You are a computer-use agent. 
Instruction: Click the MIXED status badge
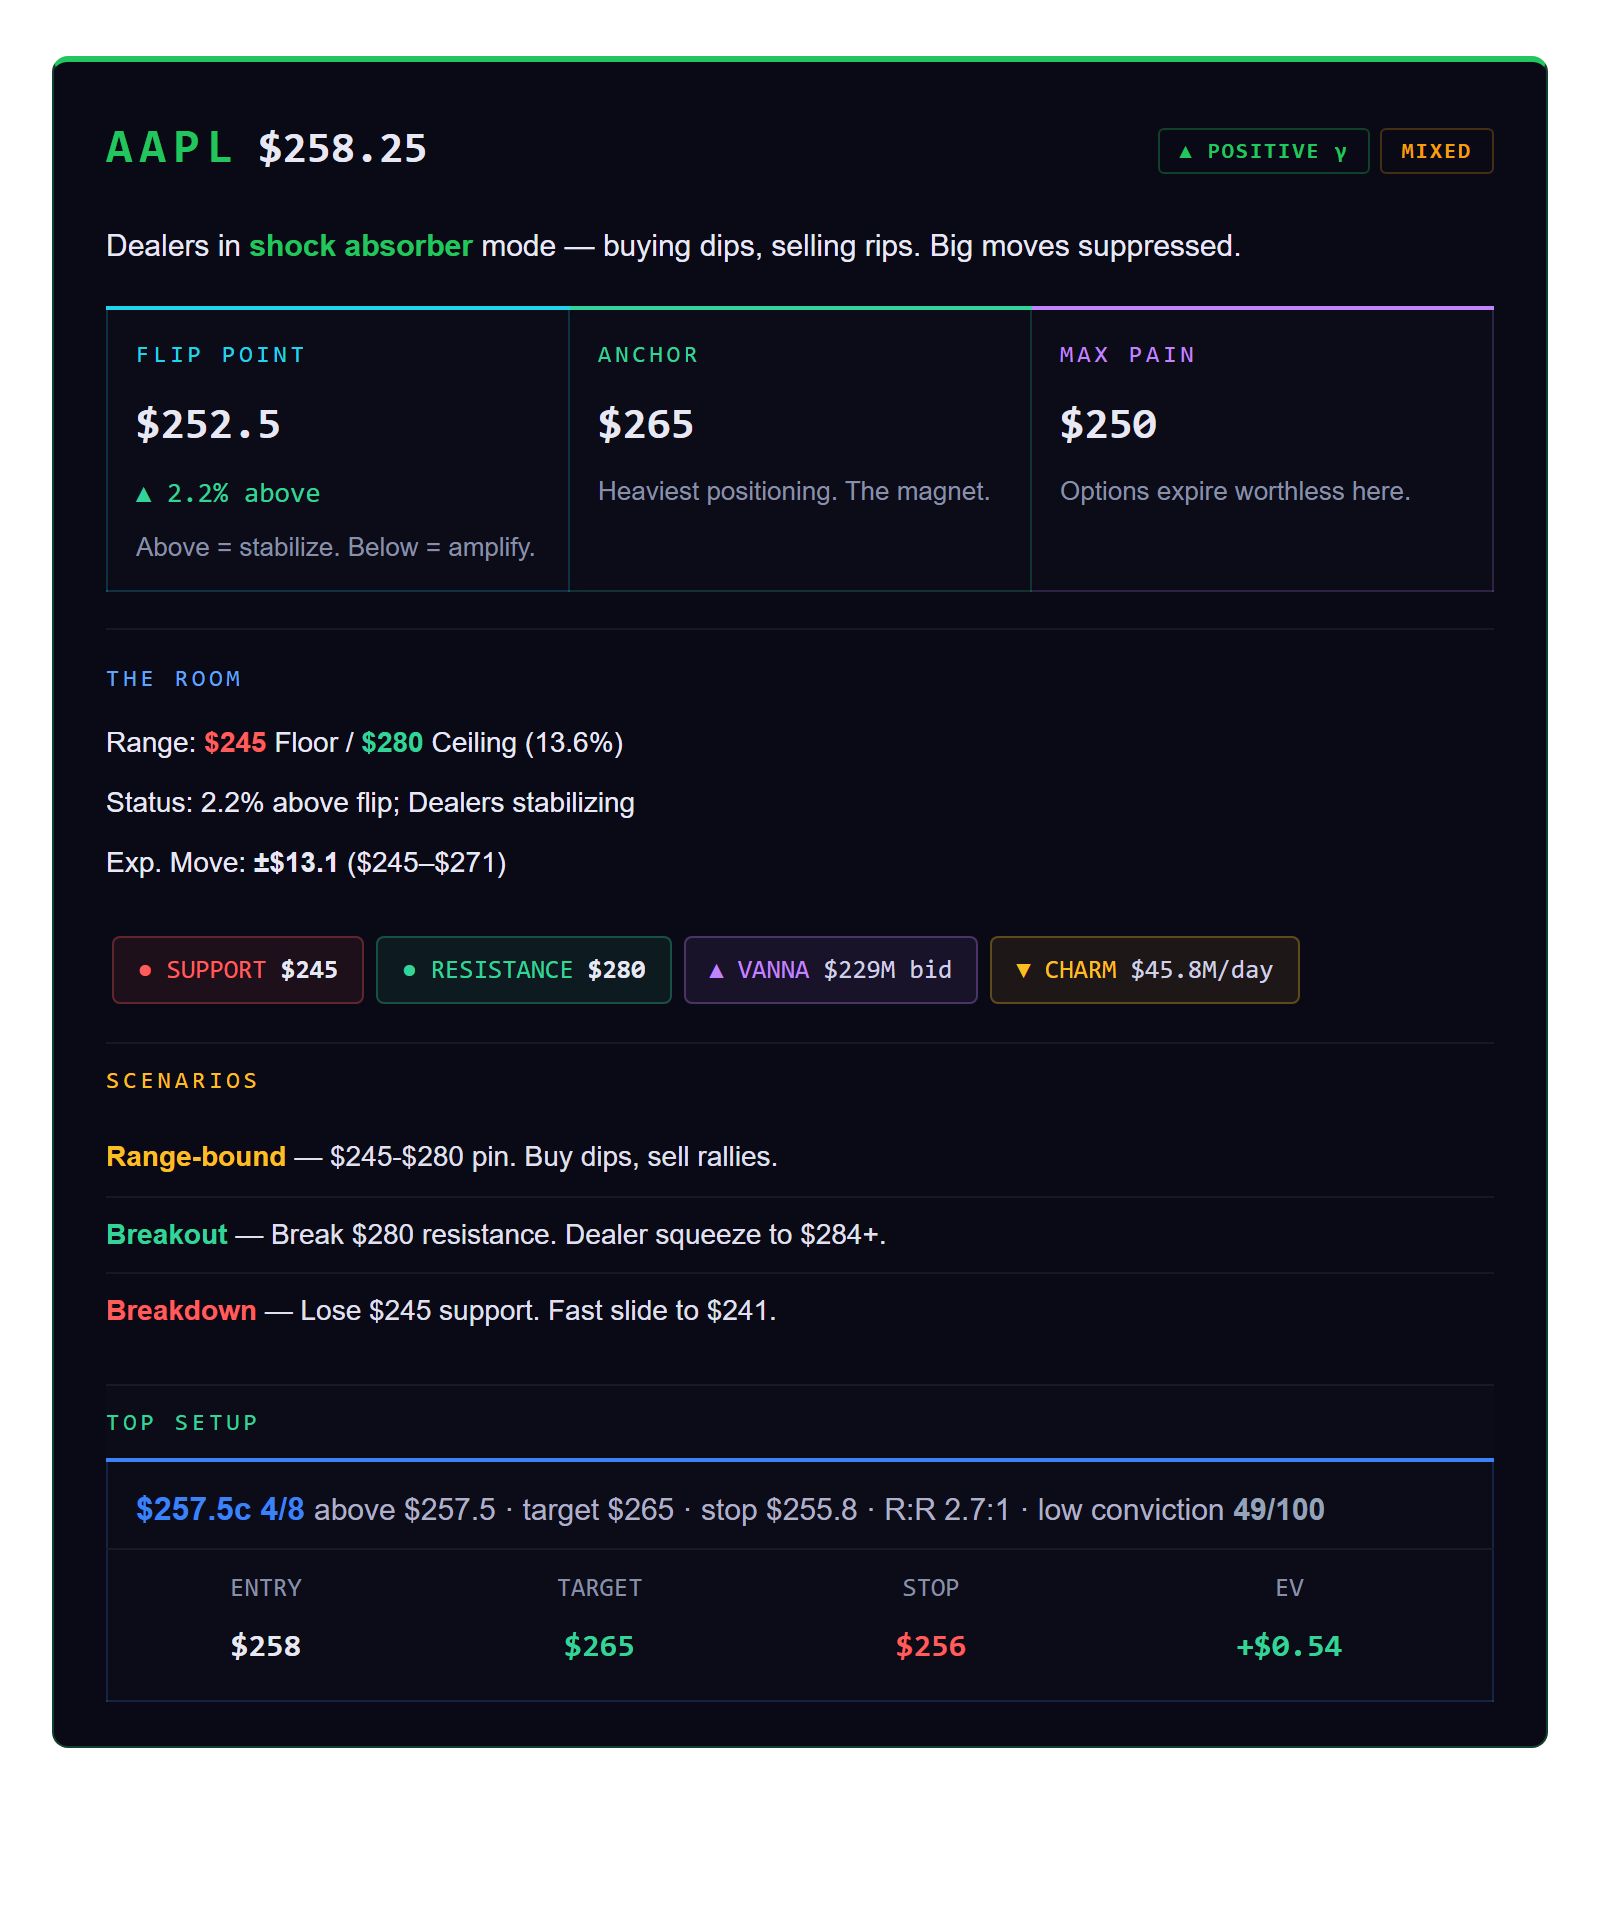pos(1436,151)
